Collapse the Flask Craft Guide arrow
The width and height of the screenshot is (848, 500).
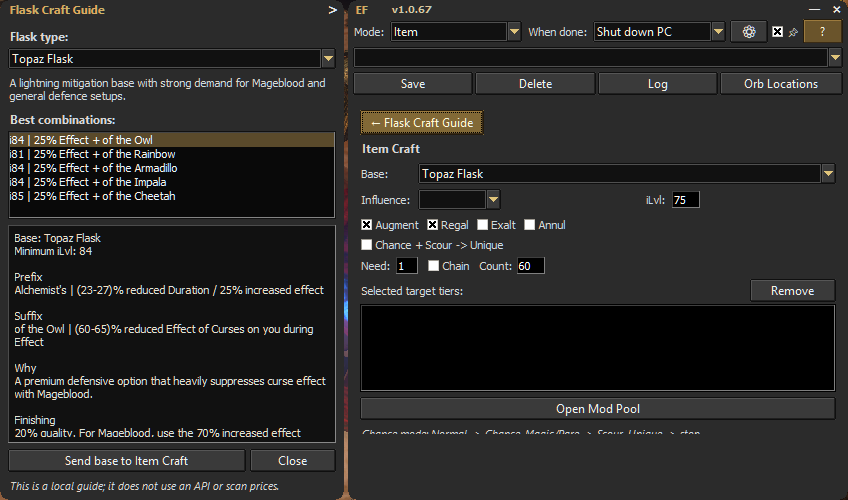[333, 10]
